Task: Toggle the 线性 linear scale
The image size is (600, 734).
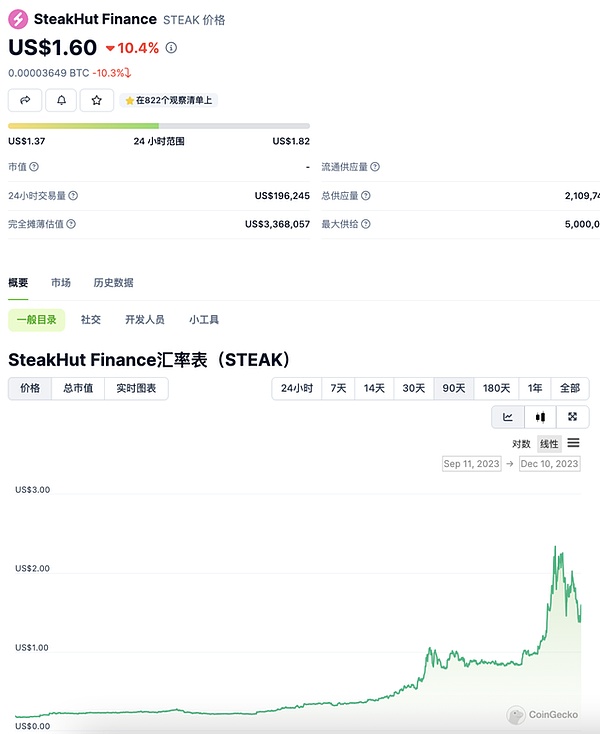Action: 549,444
